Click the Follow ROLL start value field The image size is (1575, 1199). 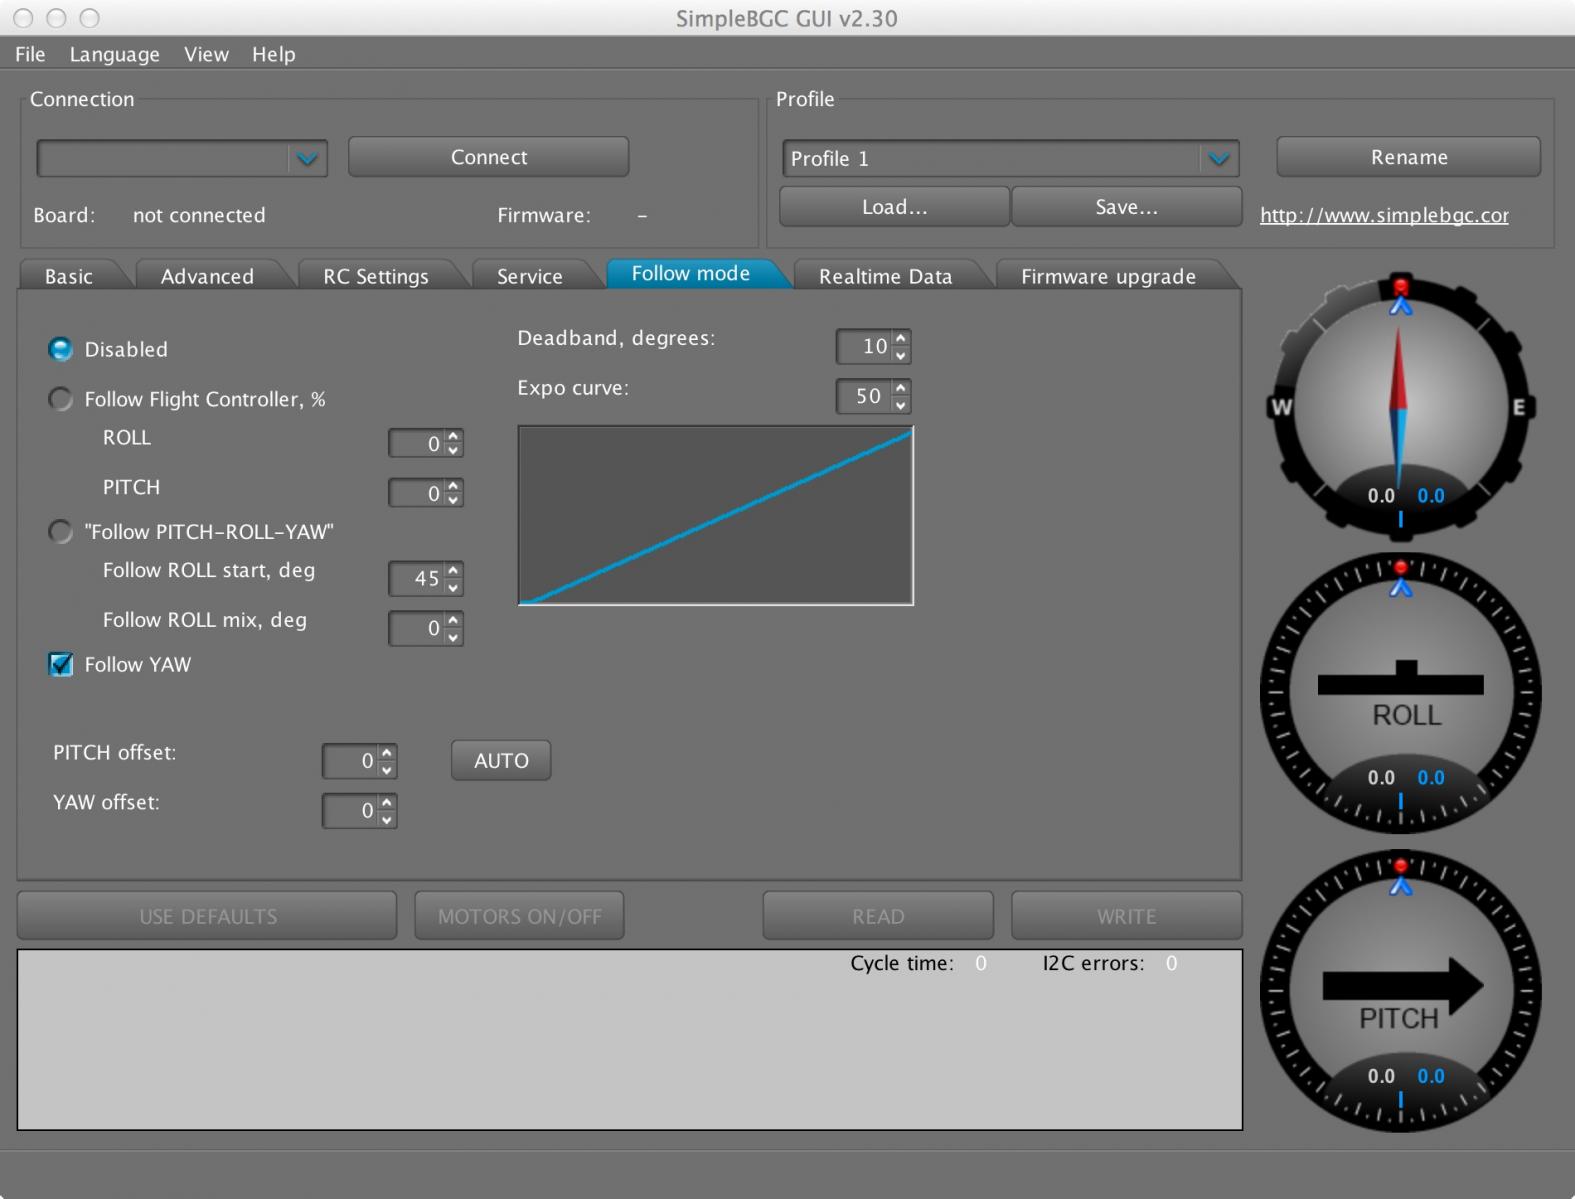tap(418, 578)
